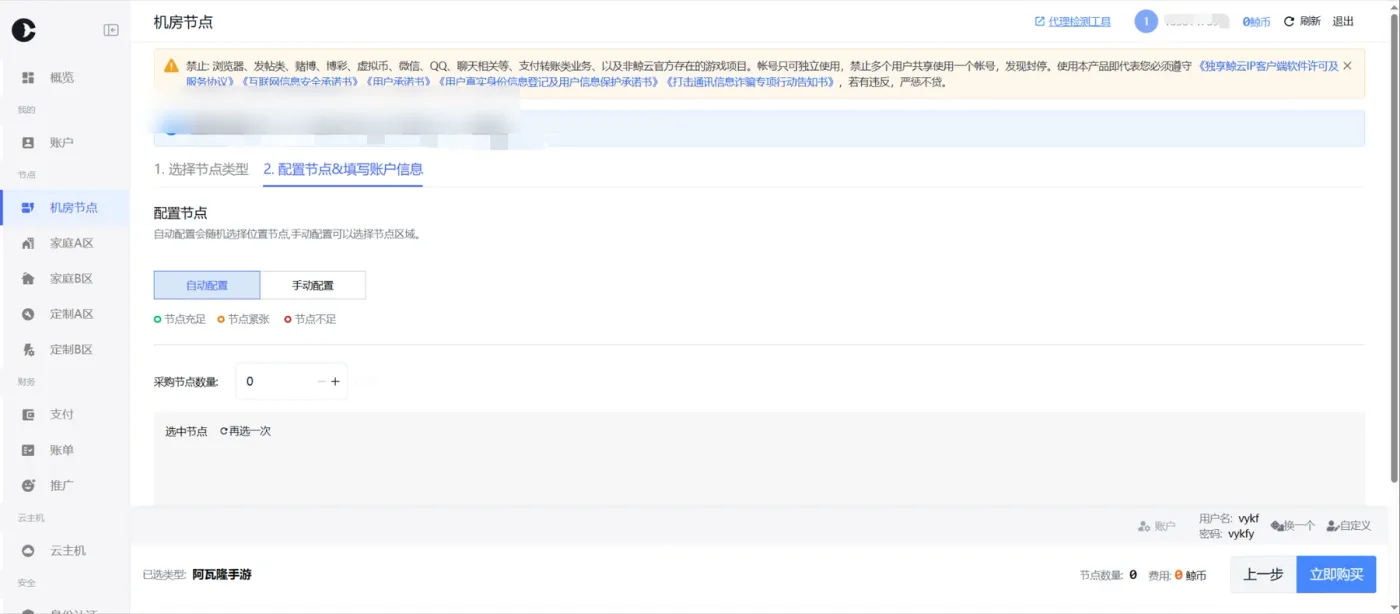Viewport: 1400px width, 614px height.
Task: Open the 代理检测工具 link
Action: click(x=1079, y=21)
